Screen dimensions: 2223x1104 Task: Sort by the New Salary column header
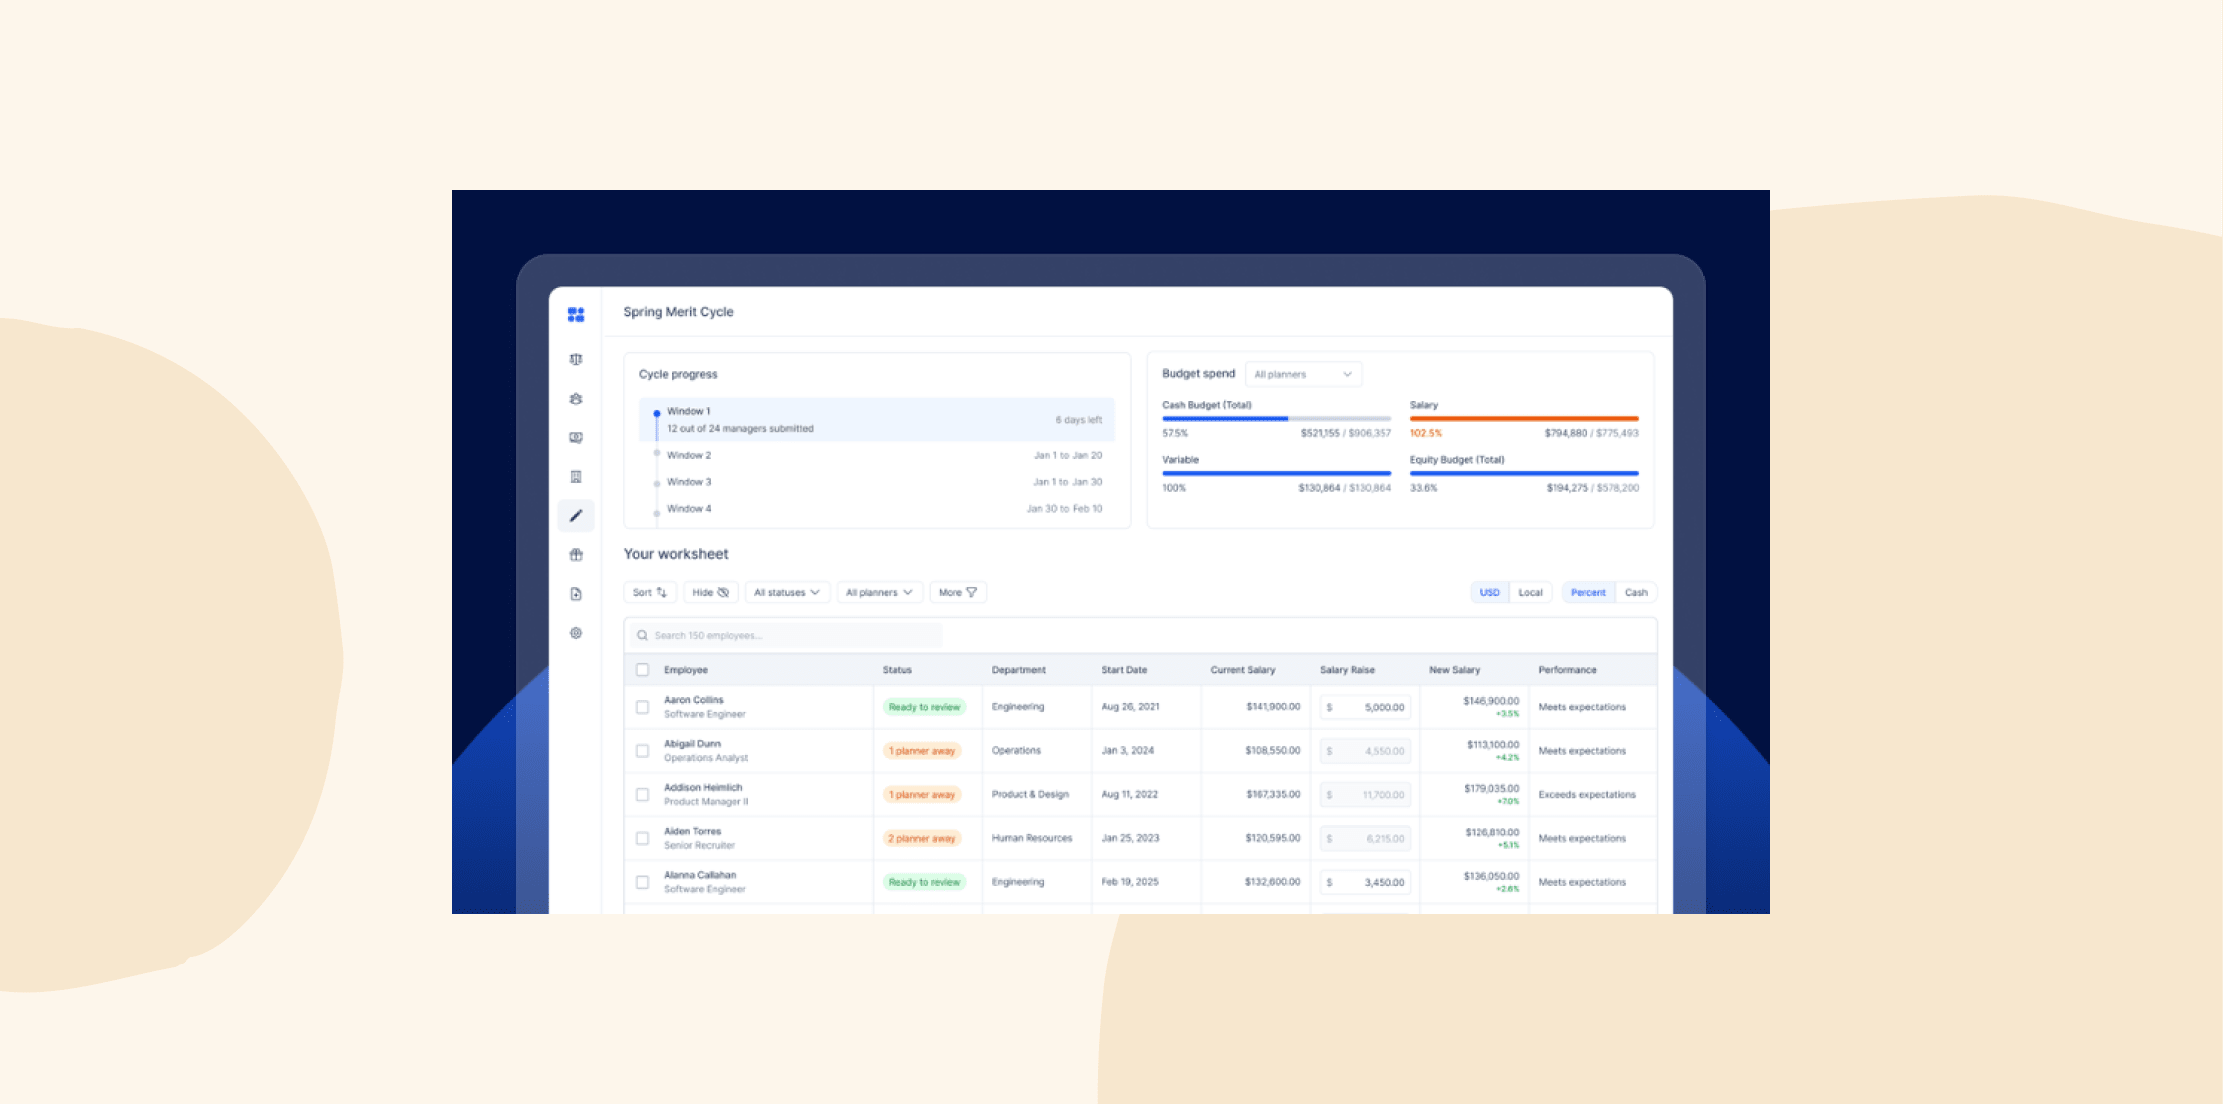tap(1454, 670)
